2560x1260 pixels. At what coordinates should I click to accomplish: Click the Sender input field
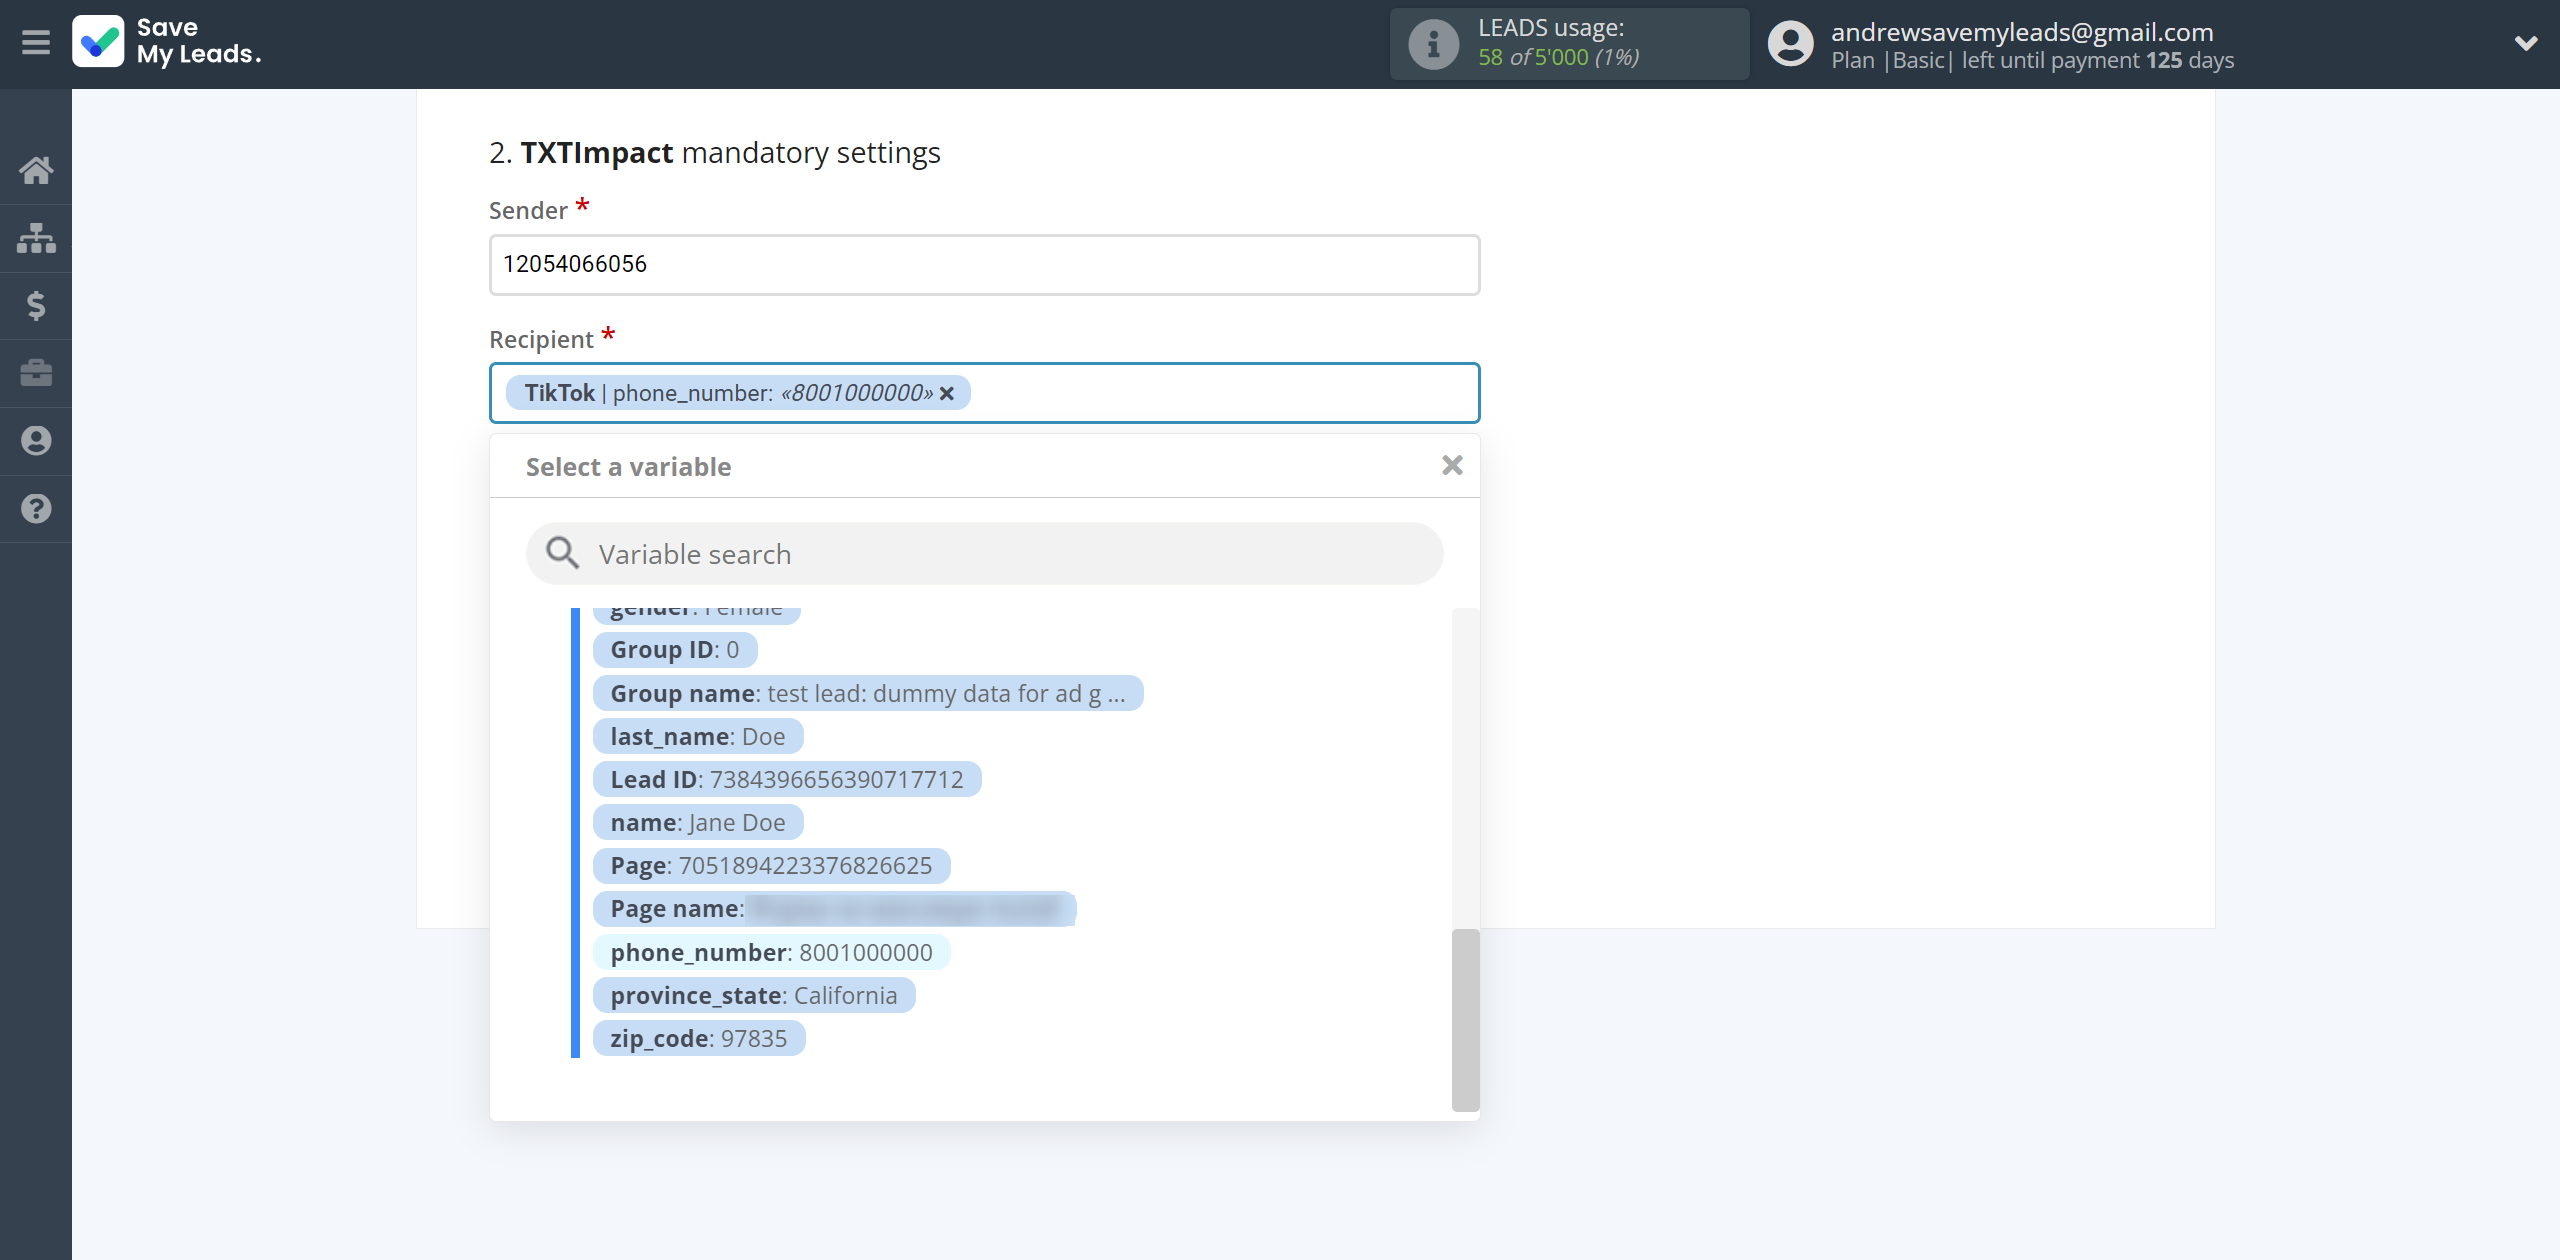(x=984, y=265)
